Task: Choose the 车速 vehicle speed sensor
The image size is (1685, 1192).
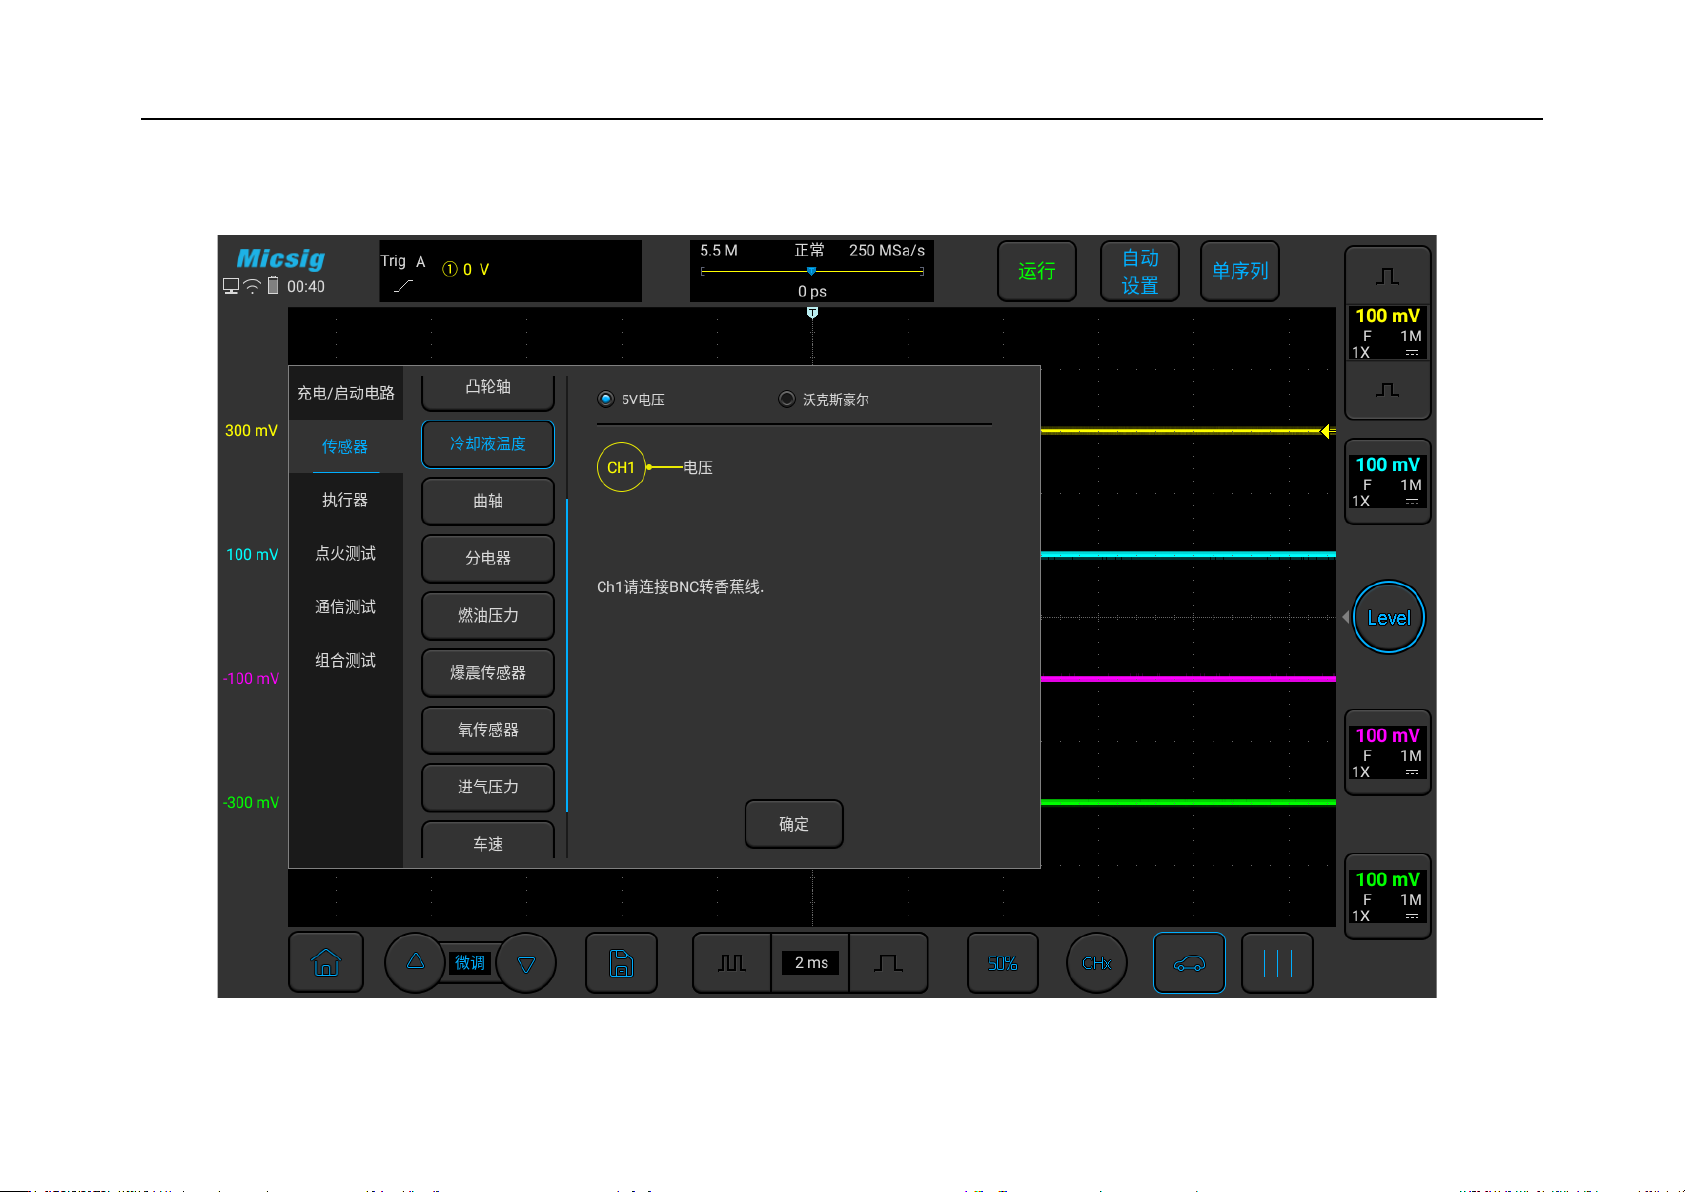Action: (488, 840)
